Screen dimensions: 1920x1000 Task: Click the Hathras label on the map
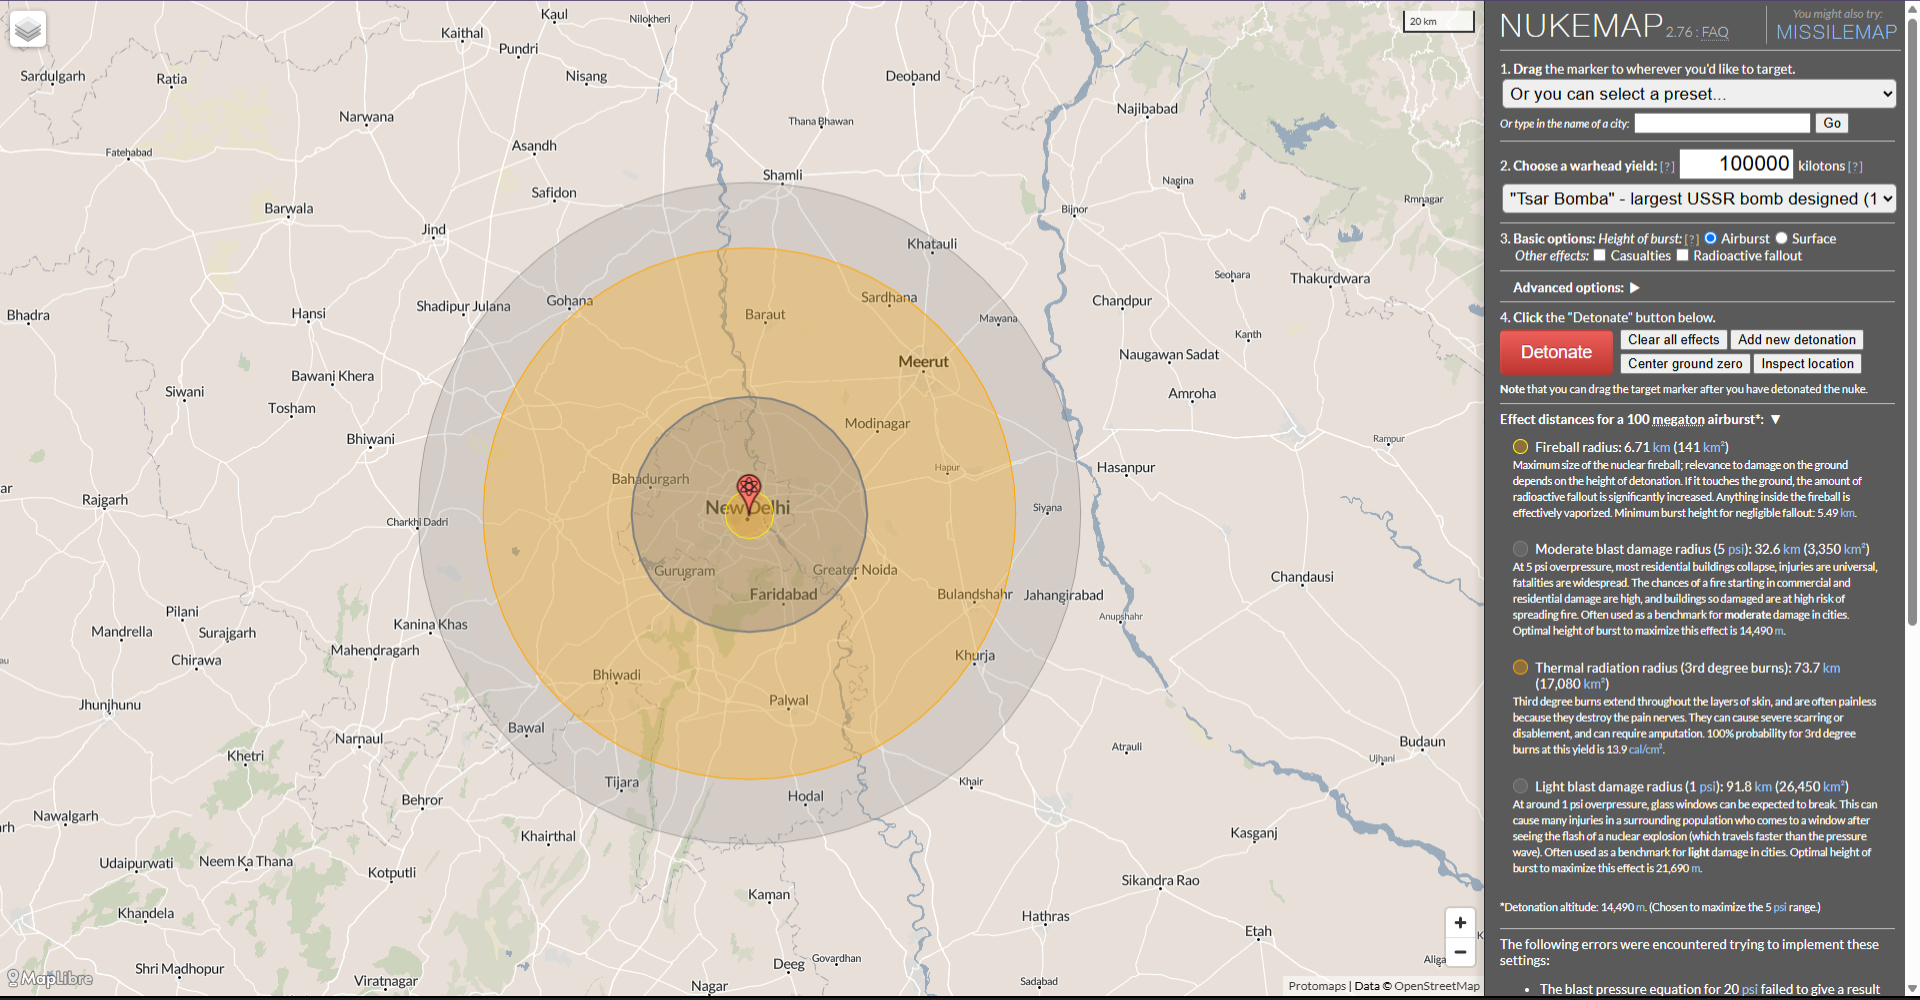1045,916
